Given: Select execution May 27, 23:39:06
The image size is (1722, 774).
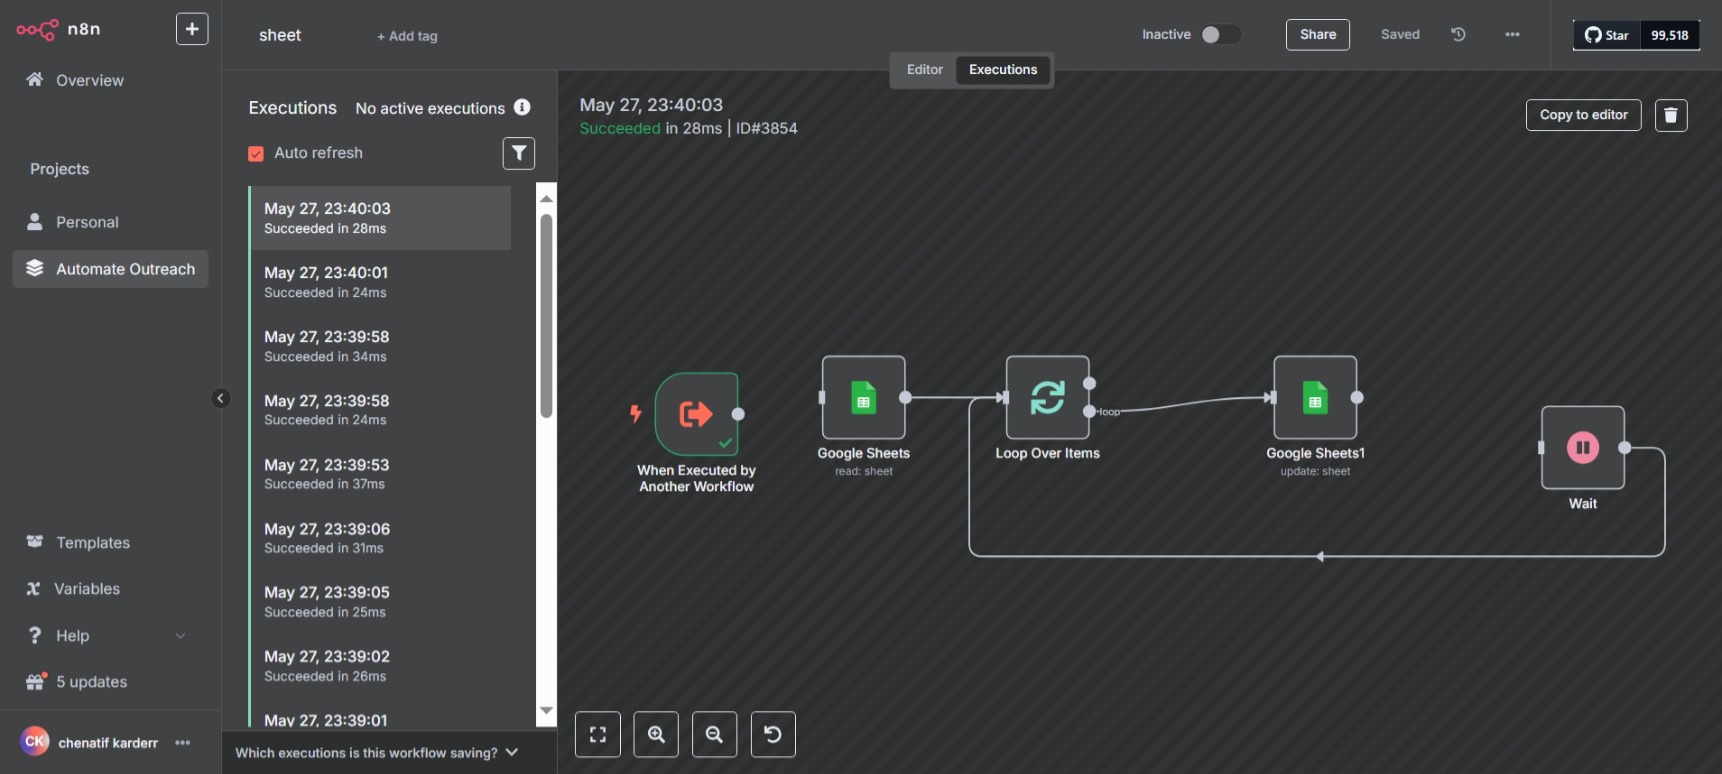Looking at the screenshot, I should (380, 538).
